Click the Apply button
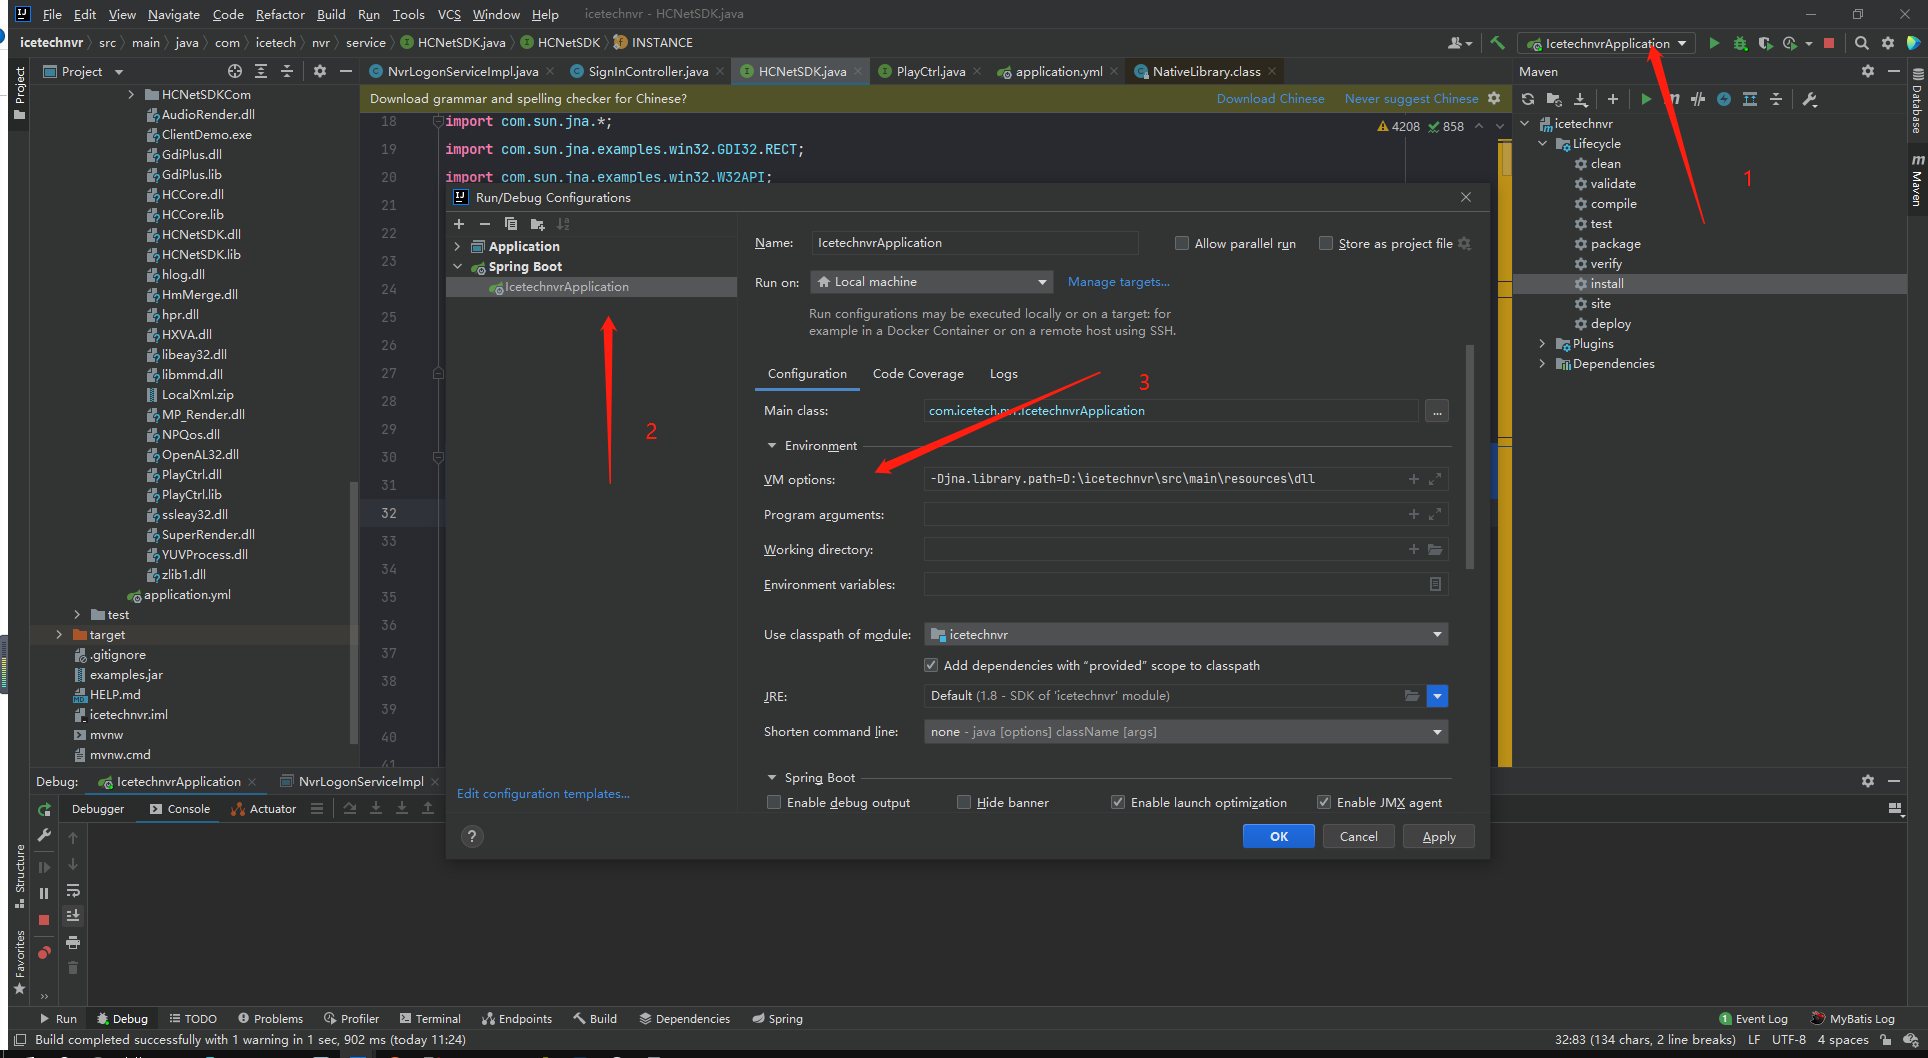 [1438, 836]
